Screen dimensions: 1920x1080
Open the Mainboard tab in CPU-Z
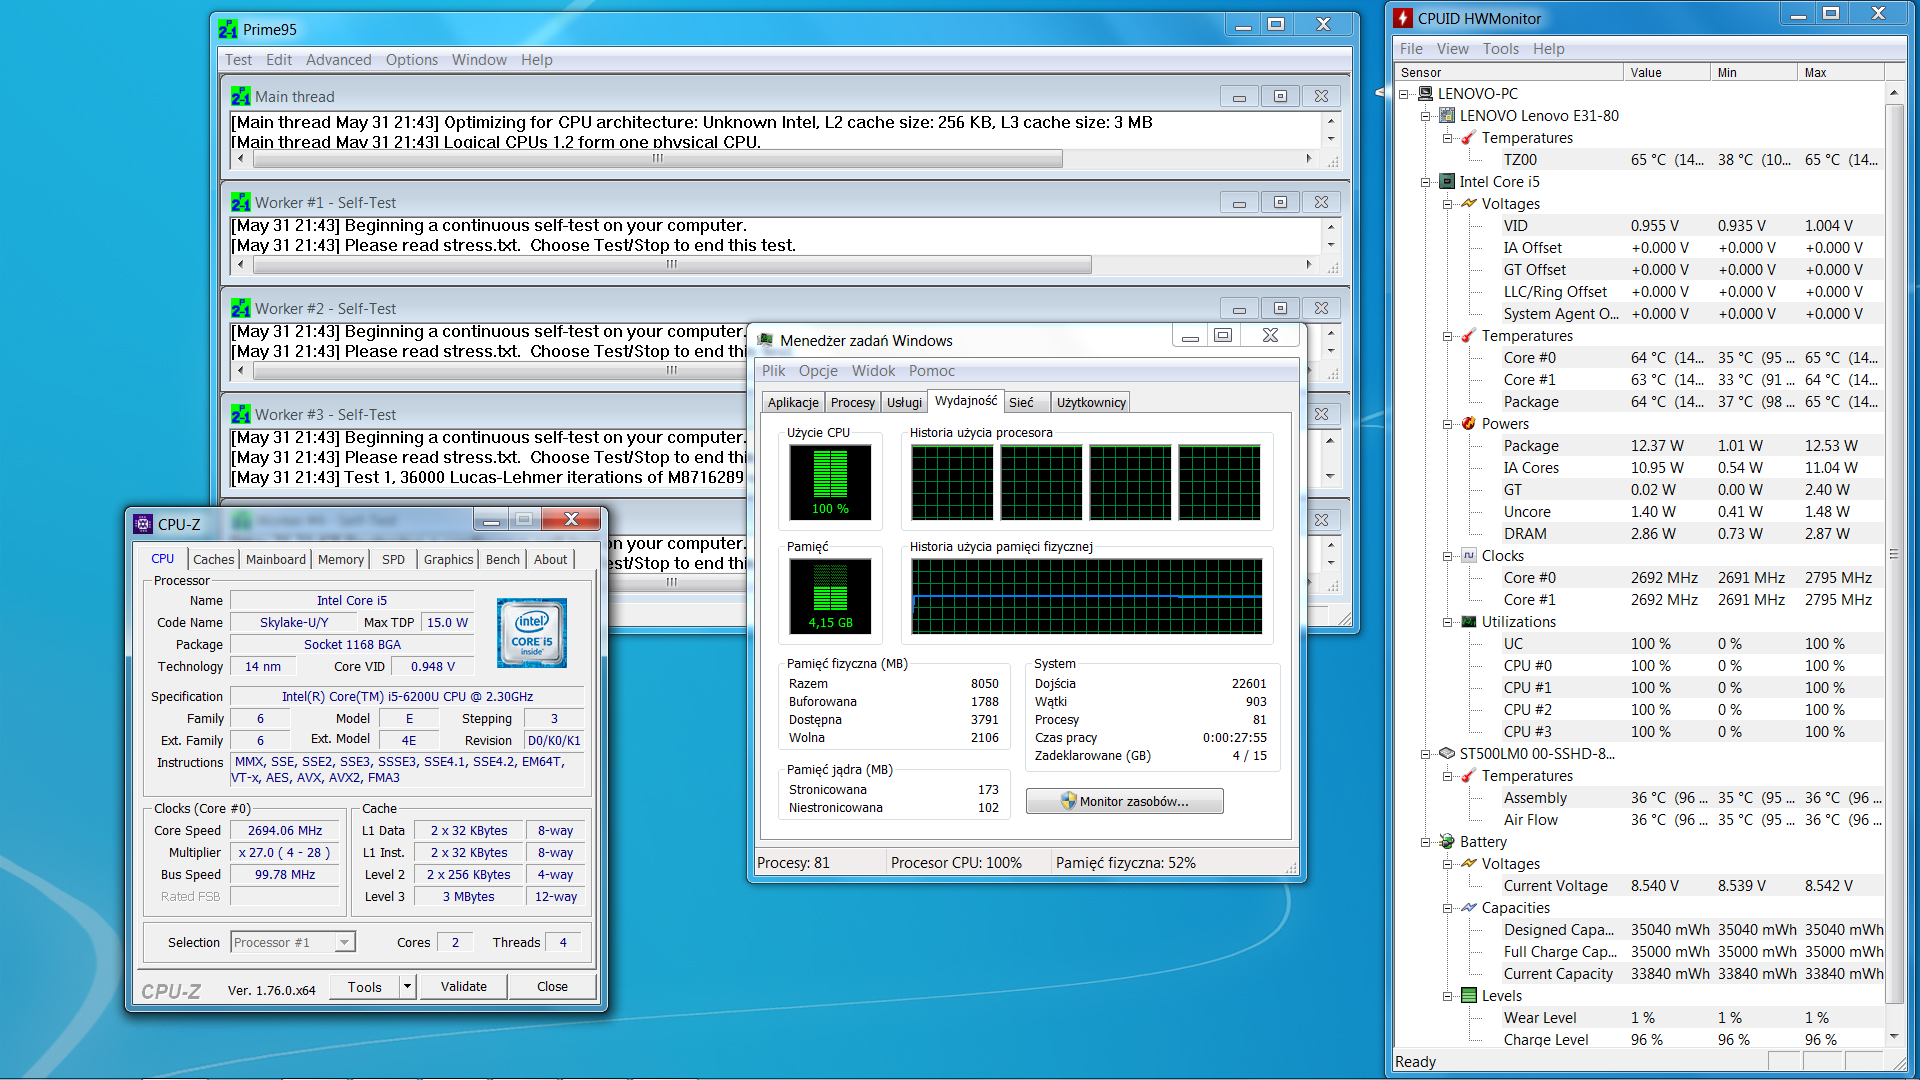point(276,560)
